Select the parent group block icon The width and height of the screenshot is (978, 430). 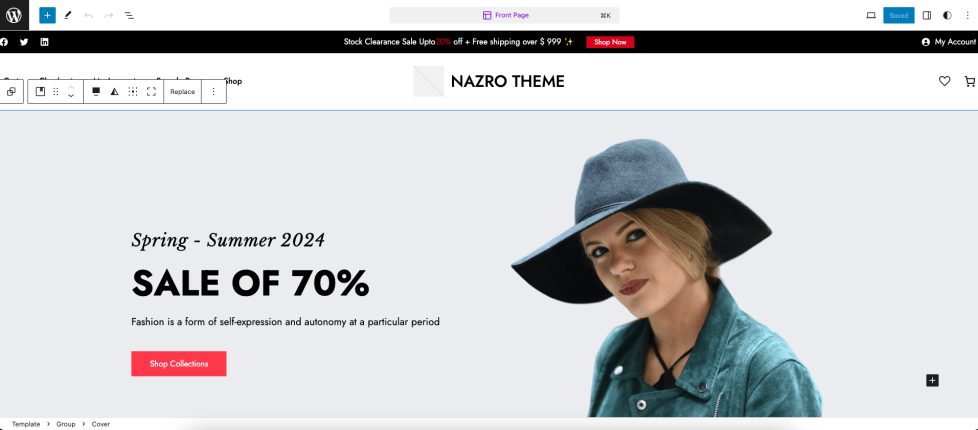11,92
